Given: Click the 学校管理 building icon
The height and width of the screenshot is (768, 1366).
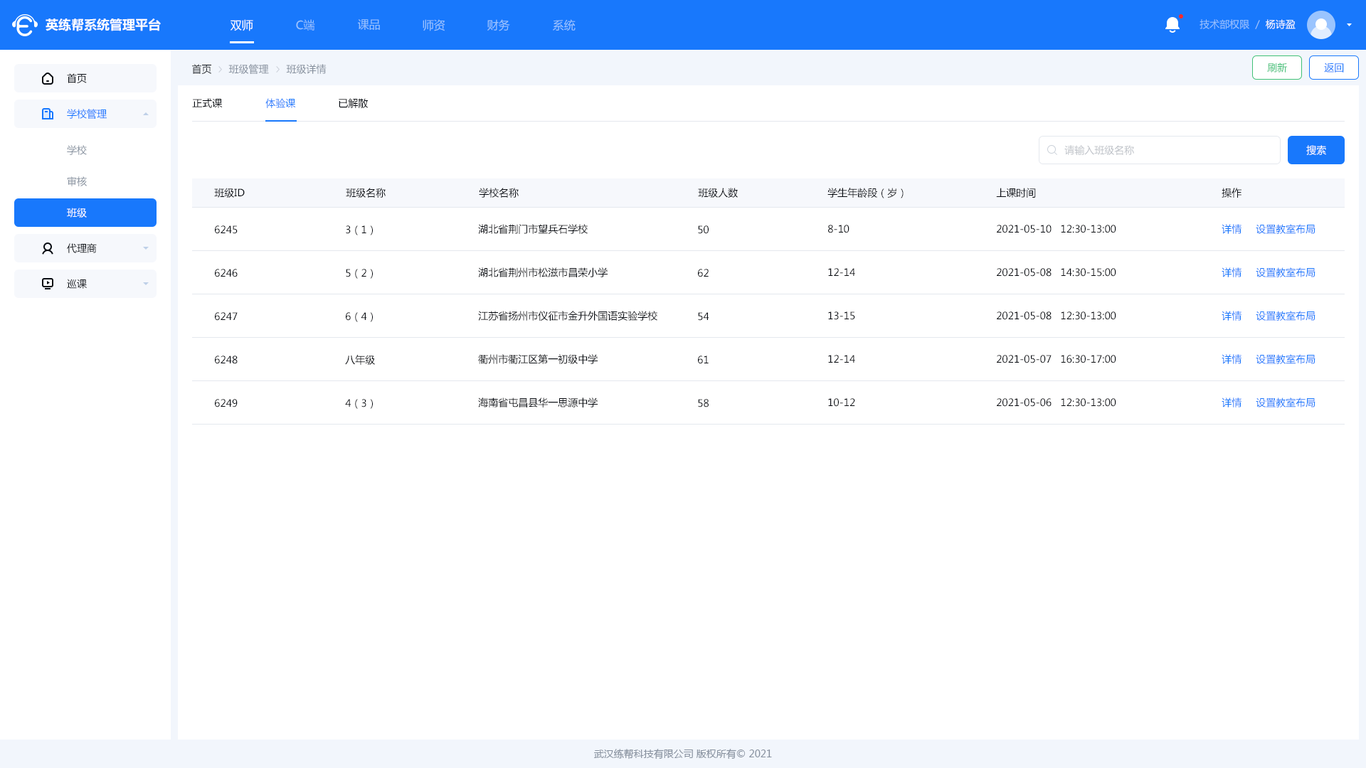Looking at the screenshot, I should [47, 114].
